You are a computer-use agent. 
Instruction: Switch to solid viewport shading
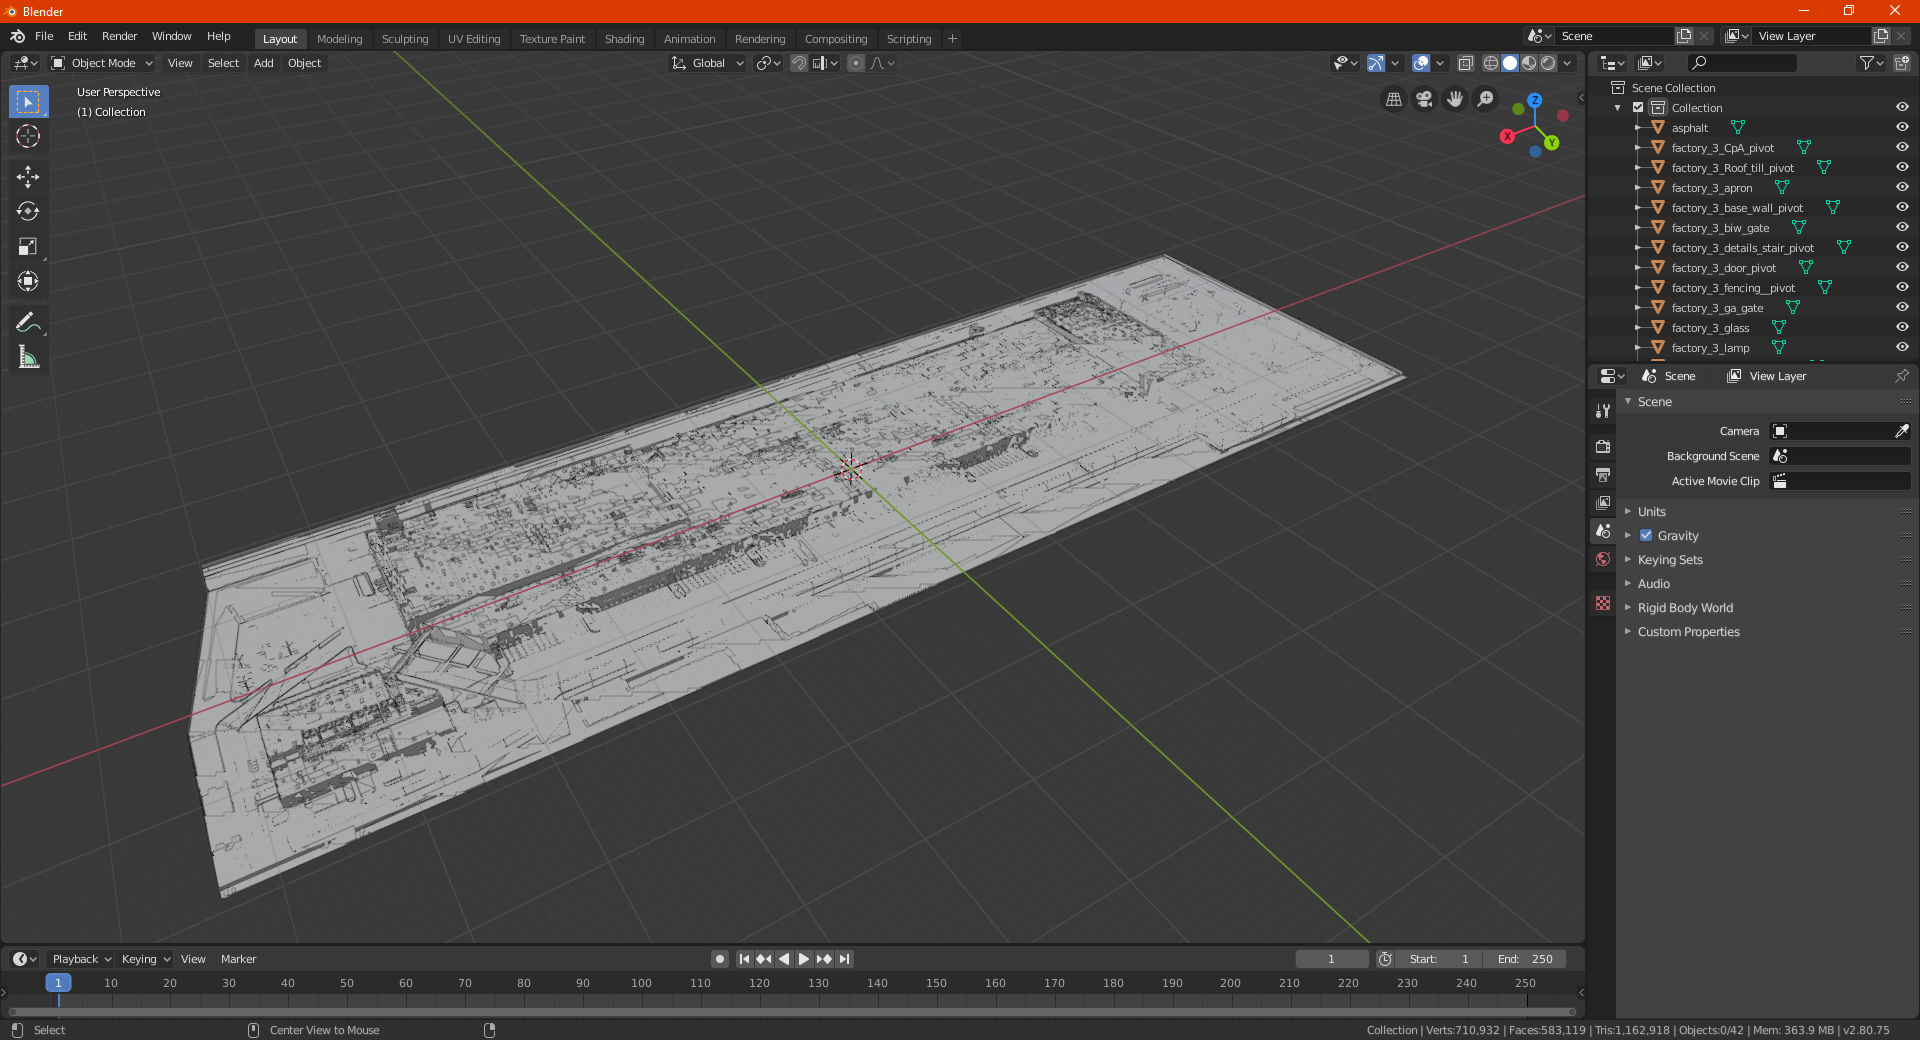1510,63
